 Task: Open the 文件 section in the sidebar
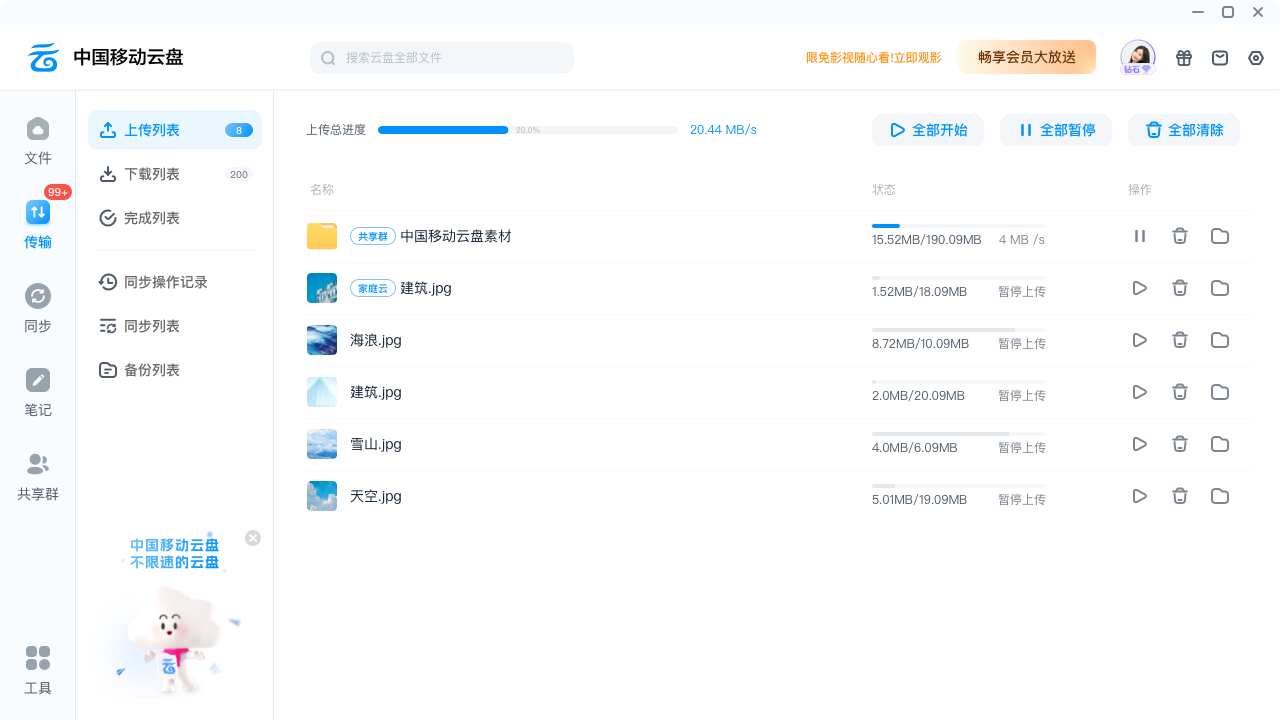point(37,140)
